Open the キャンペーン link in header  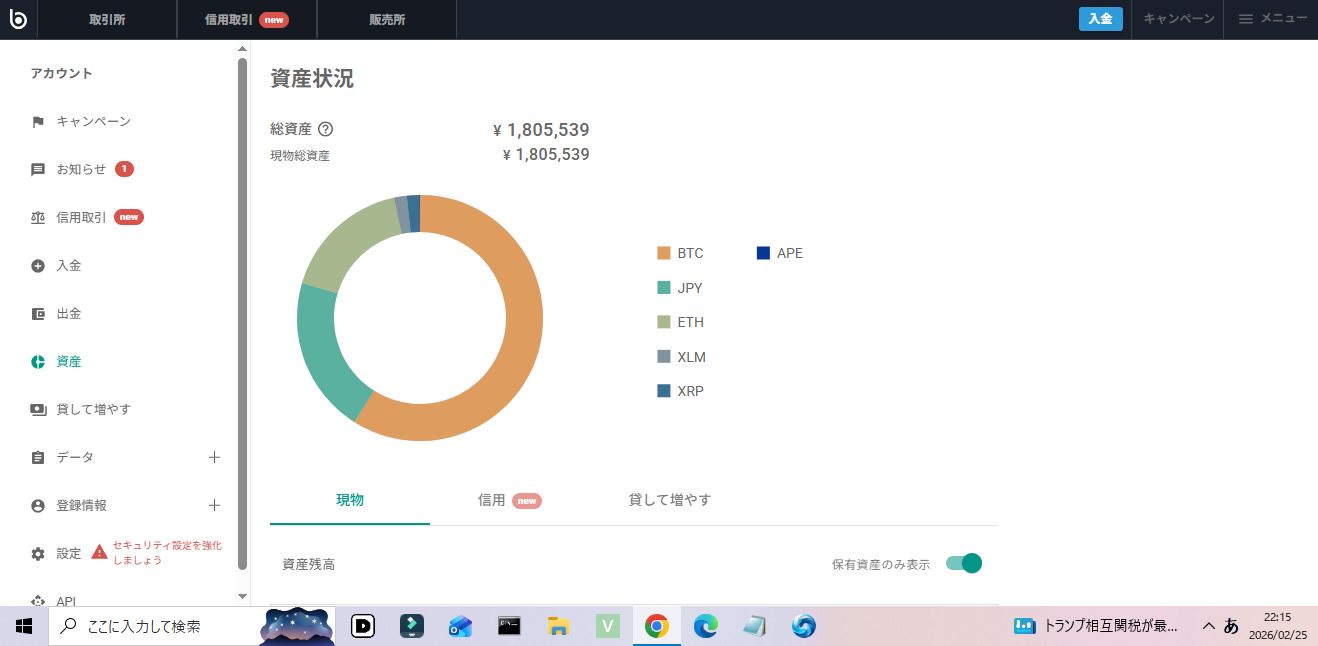pyautogui.click(x=1178, y=19)
